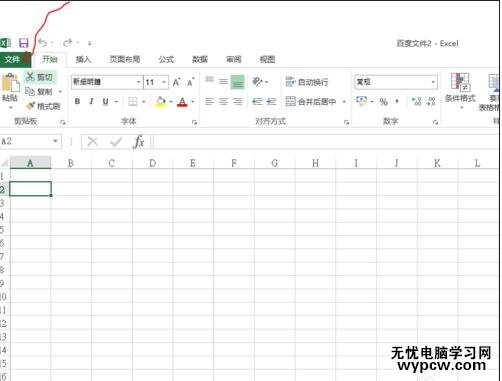The height and width of the screenshot is (381, 502).
Task: Expand the font color dropdown arrow
Action: point(193,102)
